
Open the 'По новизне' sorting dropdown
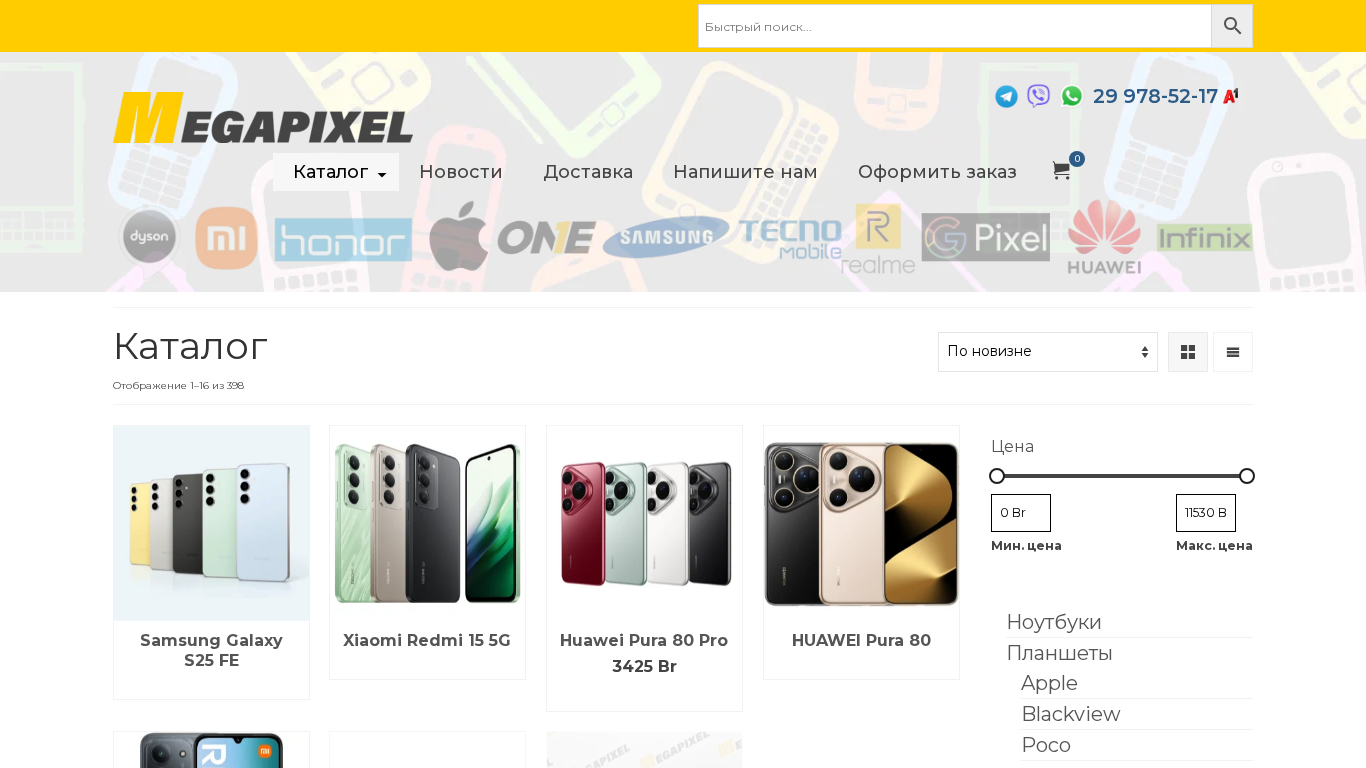[x=1048, y=352]
